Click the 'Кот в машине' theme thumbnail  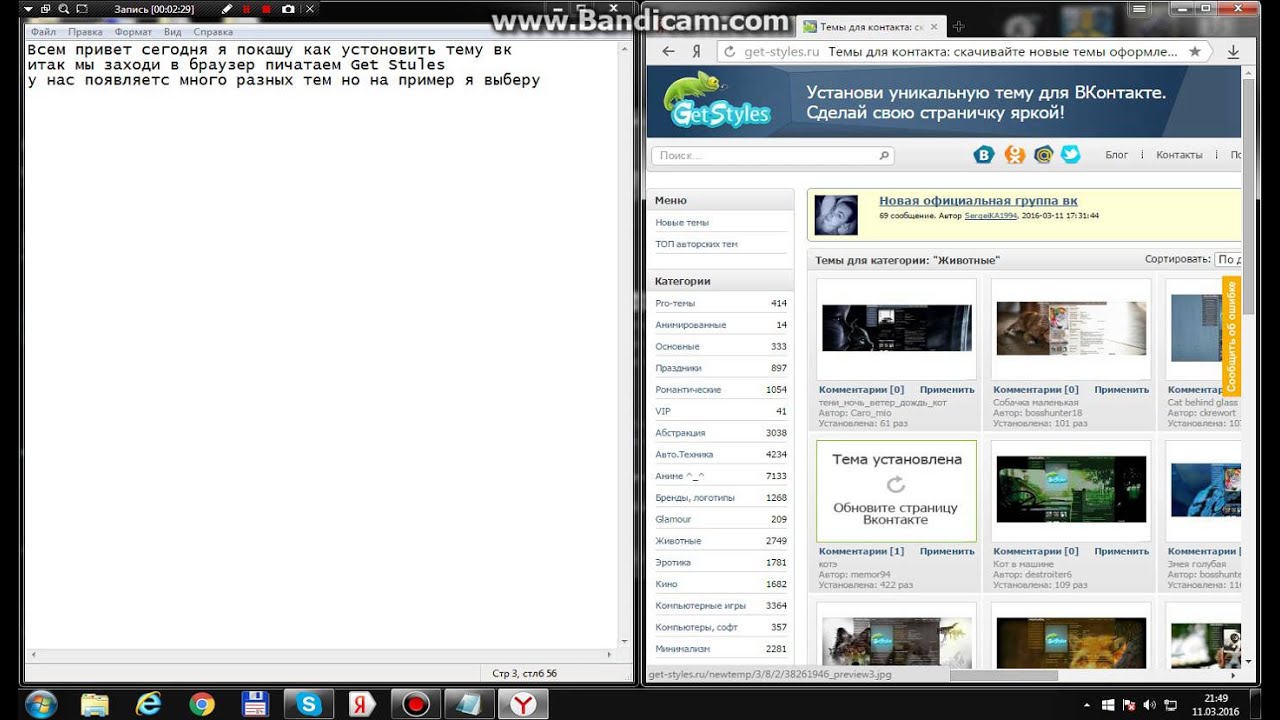(x=1070, y=490)
